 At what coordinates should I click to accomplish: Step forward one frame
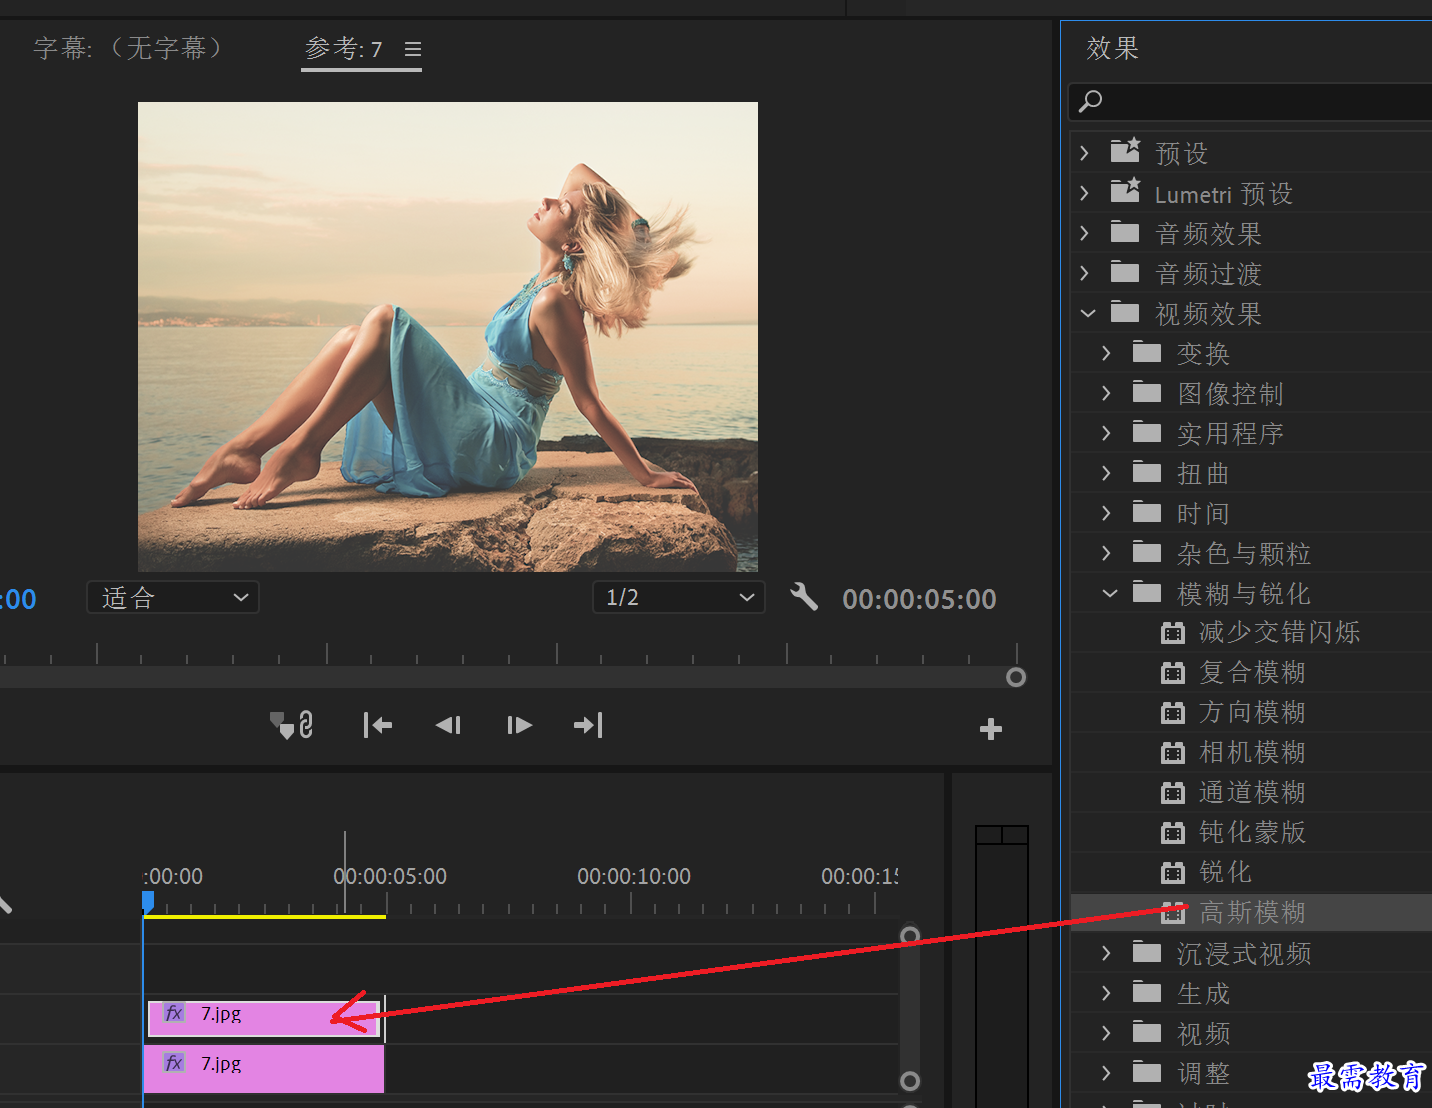[519, 725]
